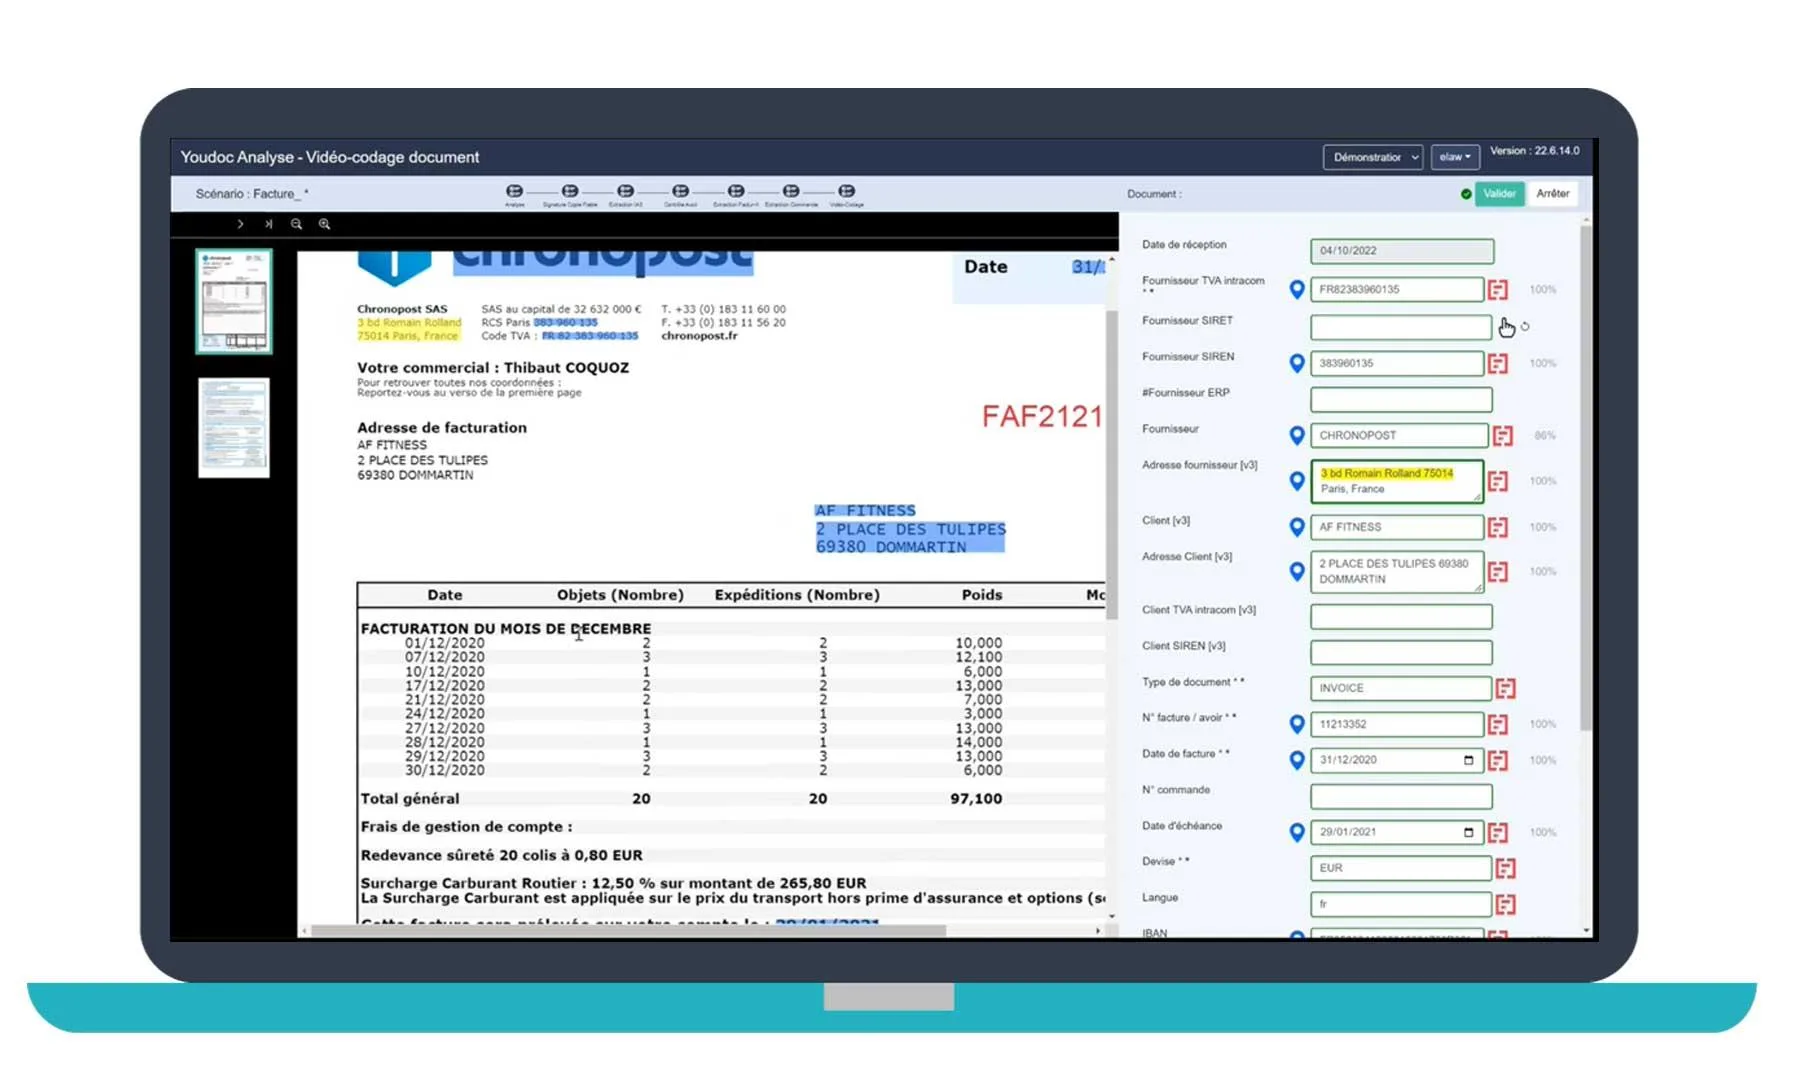Open the Démonstrateur dropdown
The width and height of the screenshot is (1808, 1076).
tap(1372, 157)
